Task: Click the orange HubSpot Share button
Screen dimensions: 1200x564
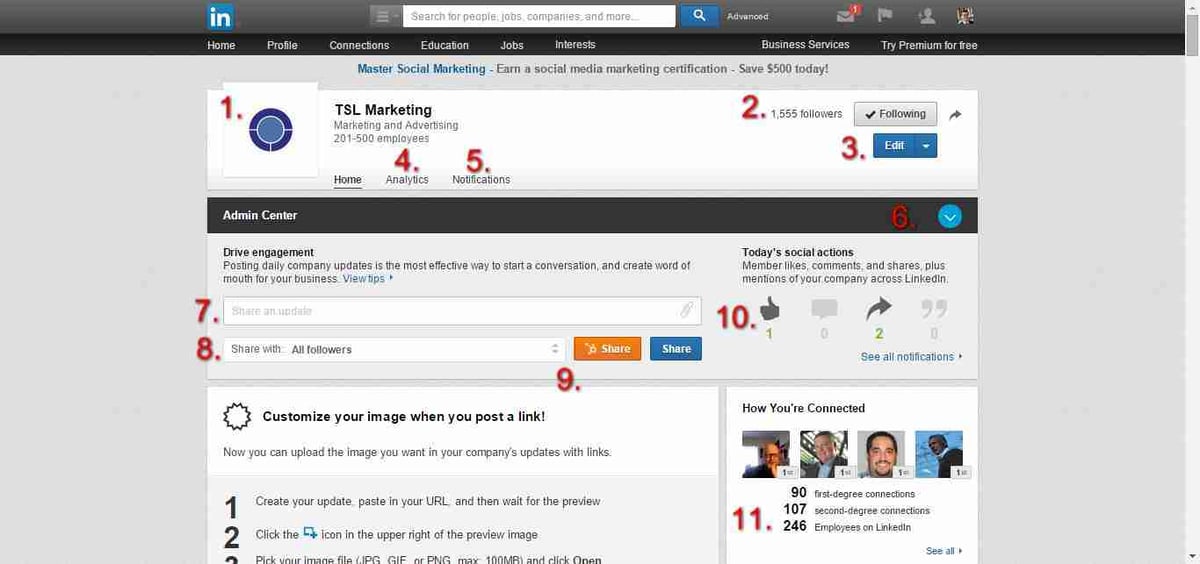Action: point(607,348)
